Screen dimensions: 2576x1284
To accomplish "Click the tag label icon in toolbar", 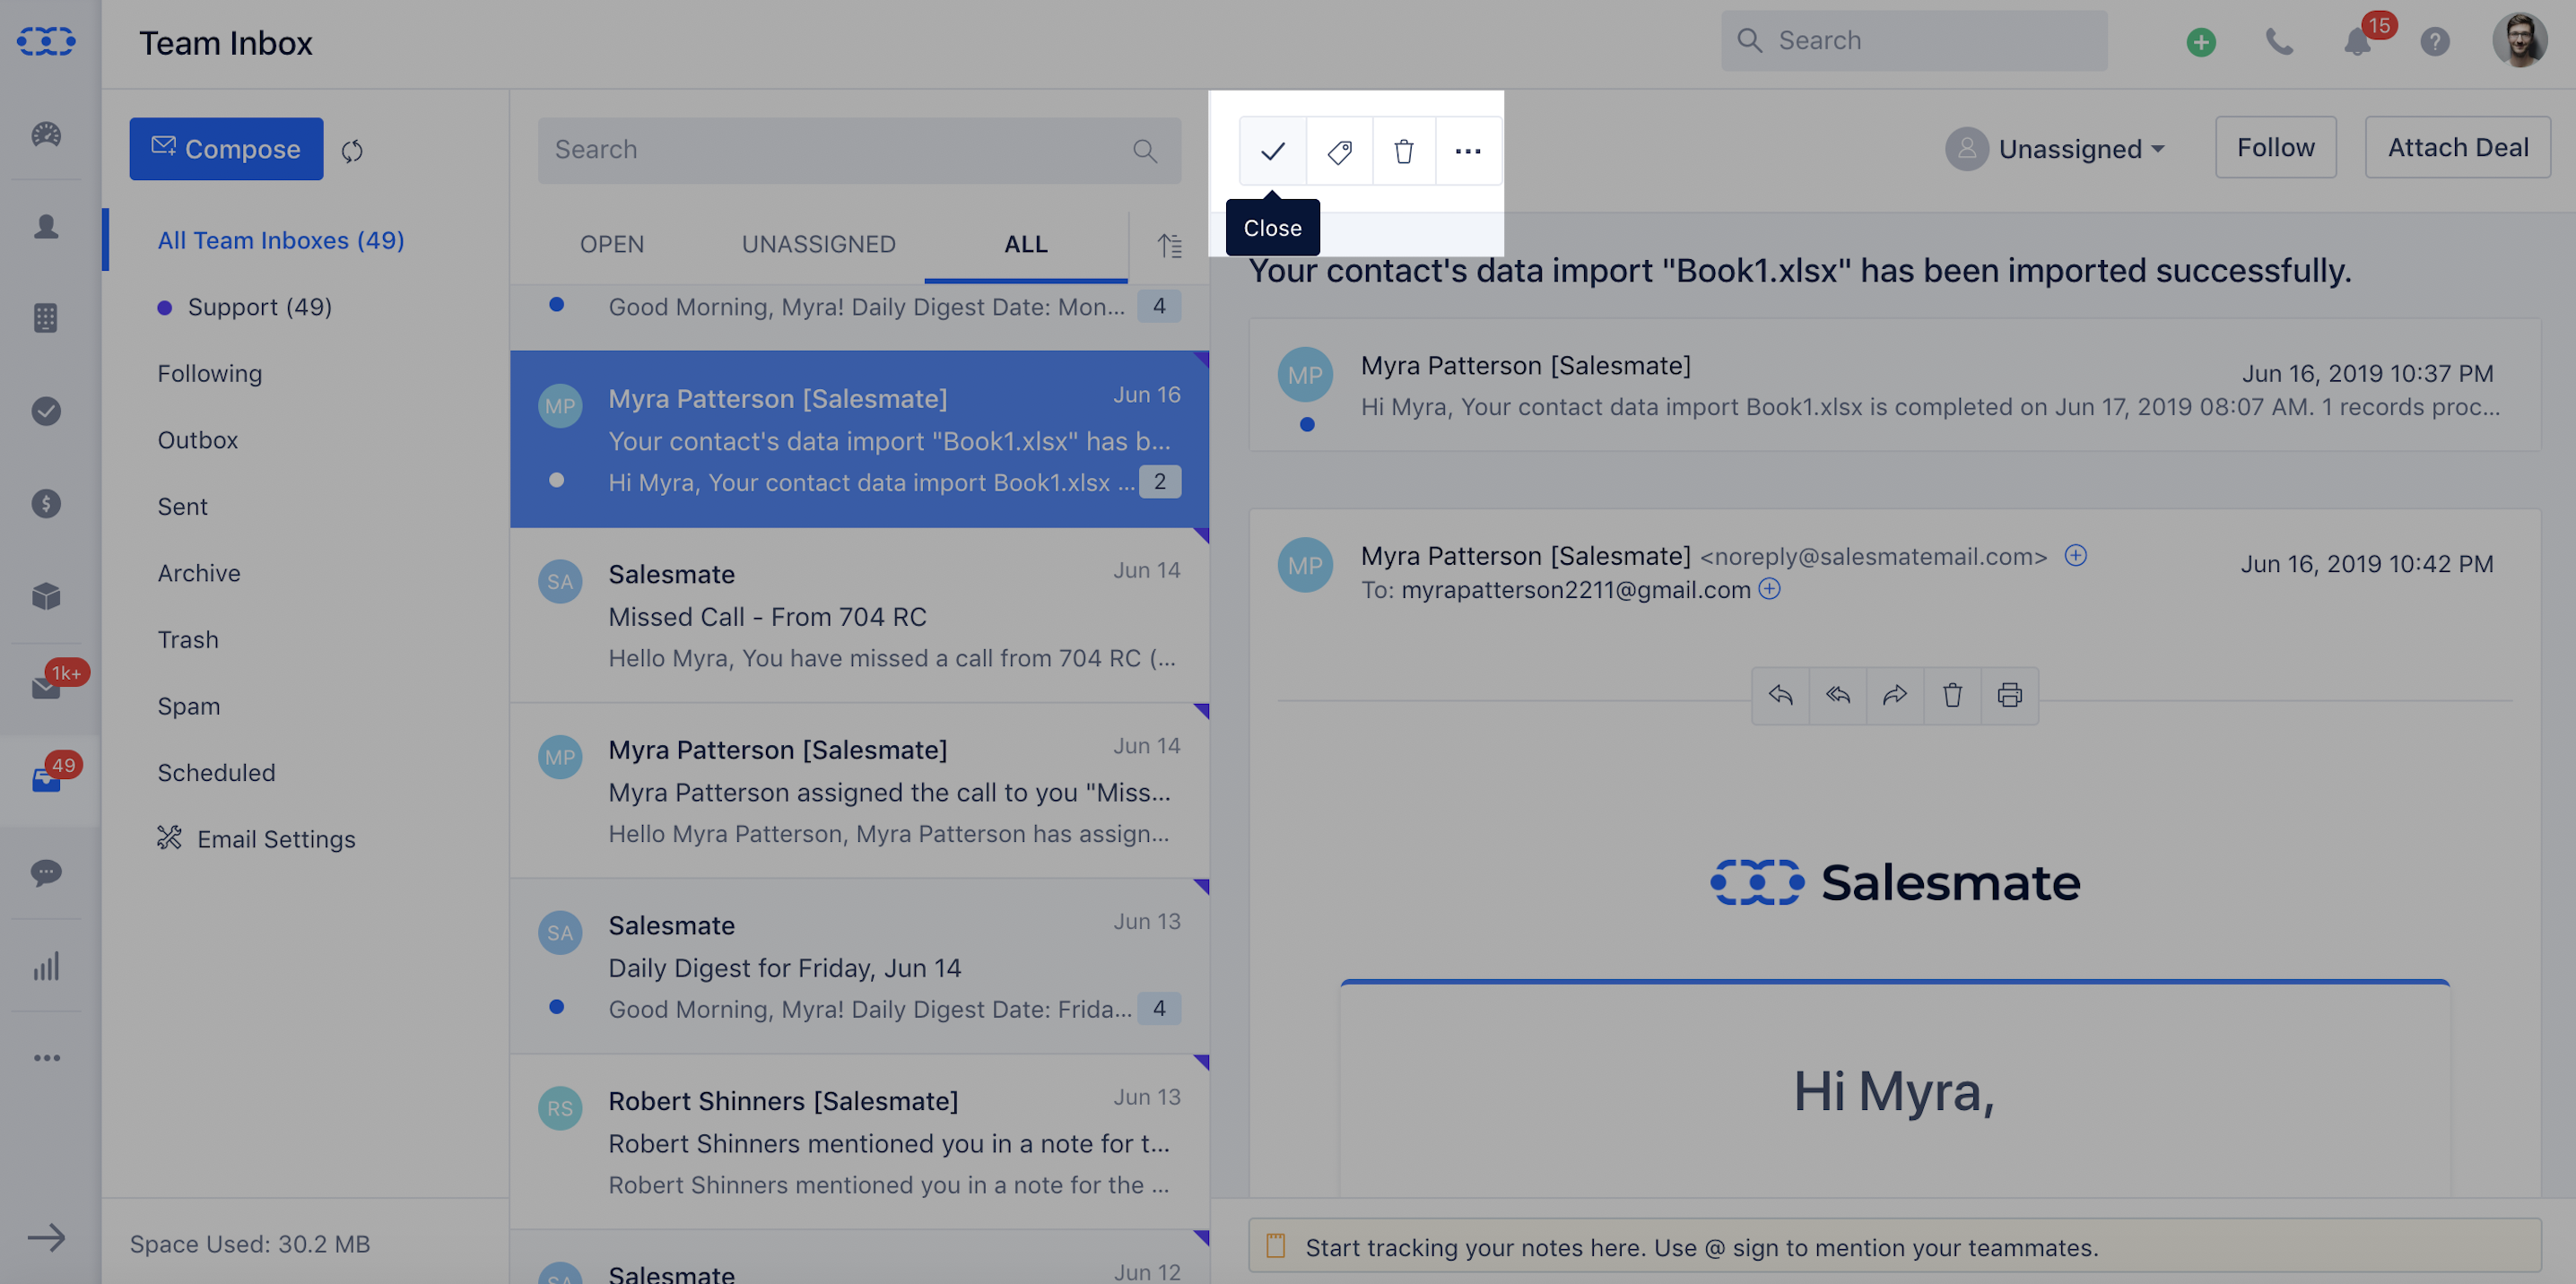I will click(1339, 151).
